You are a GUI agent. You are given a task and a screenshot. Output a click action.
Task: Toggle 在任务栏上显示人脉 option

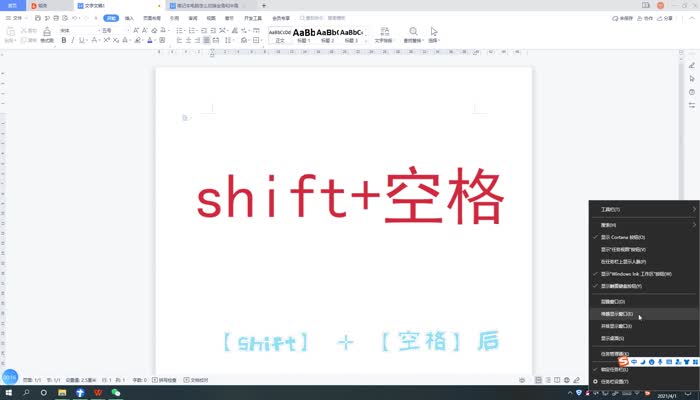coord(643,262)
